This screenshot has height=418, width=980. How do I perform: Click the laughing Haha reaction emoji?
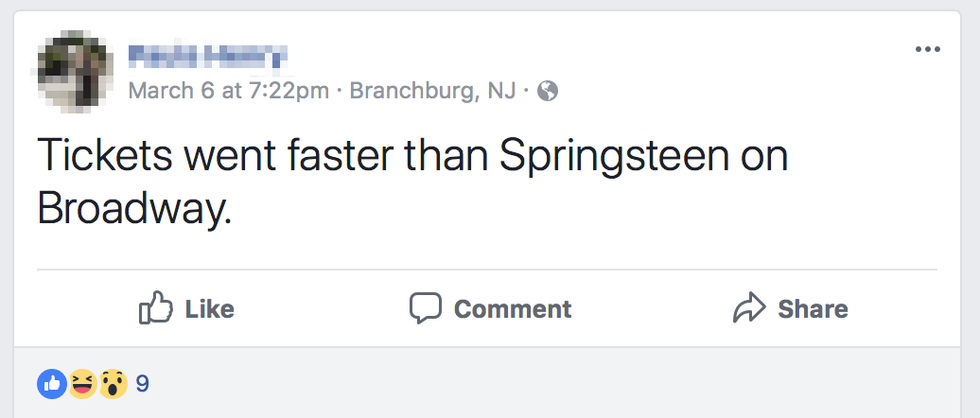(x=82, y=382)
